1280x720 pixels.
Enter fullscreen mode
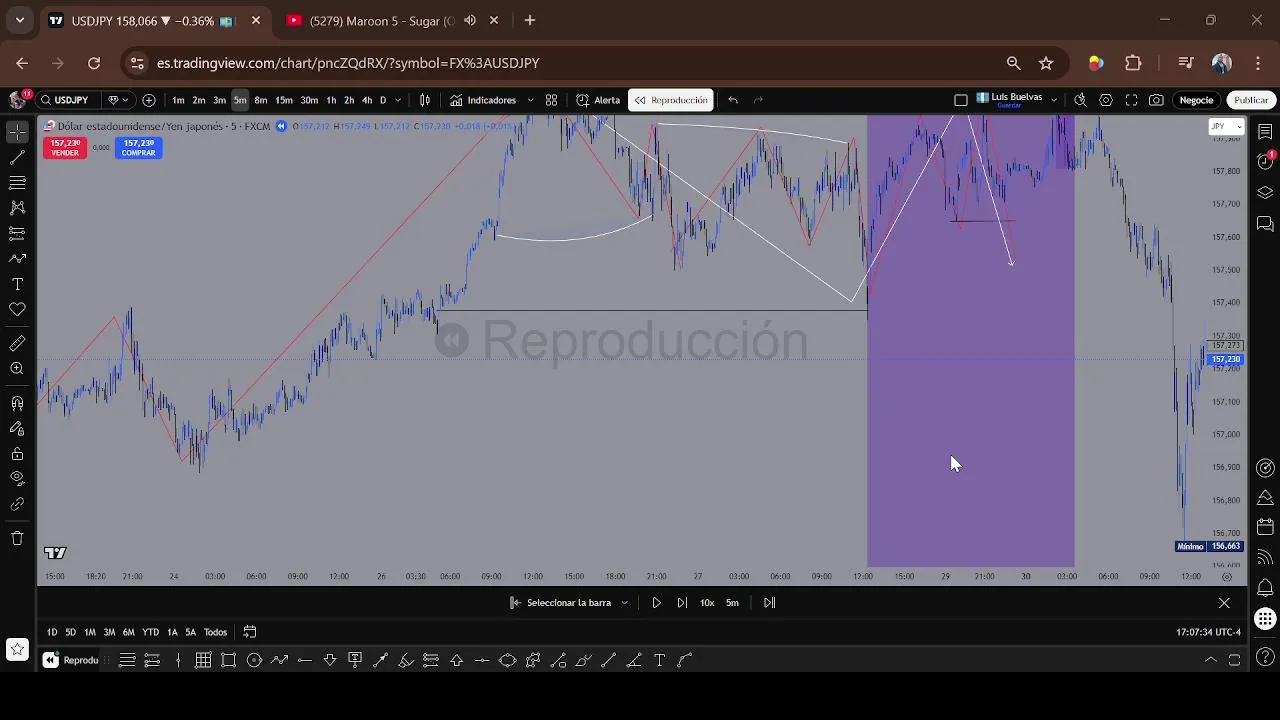point(1131,100)
